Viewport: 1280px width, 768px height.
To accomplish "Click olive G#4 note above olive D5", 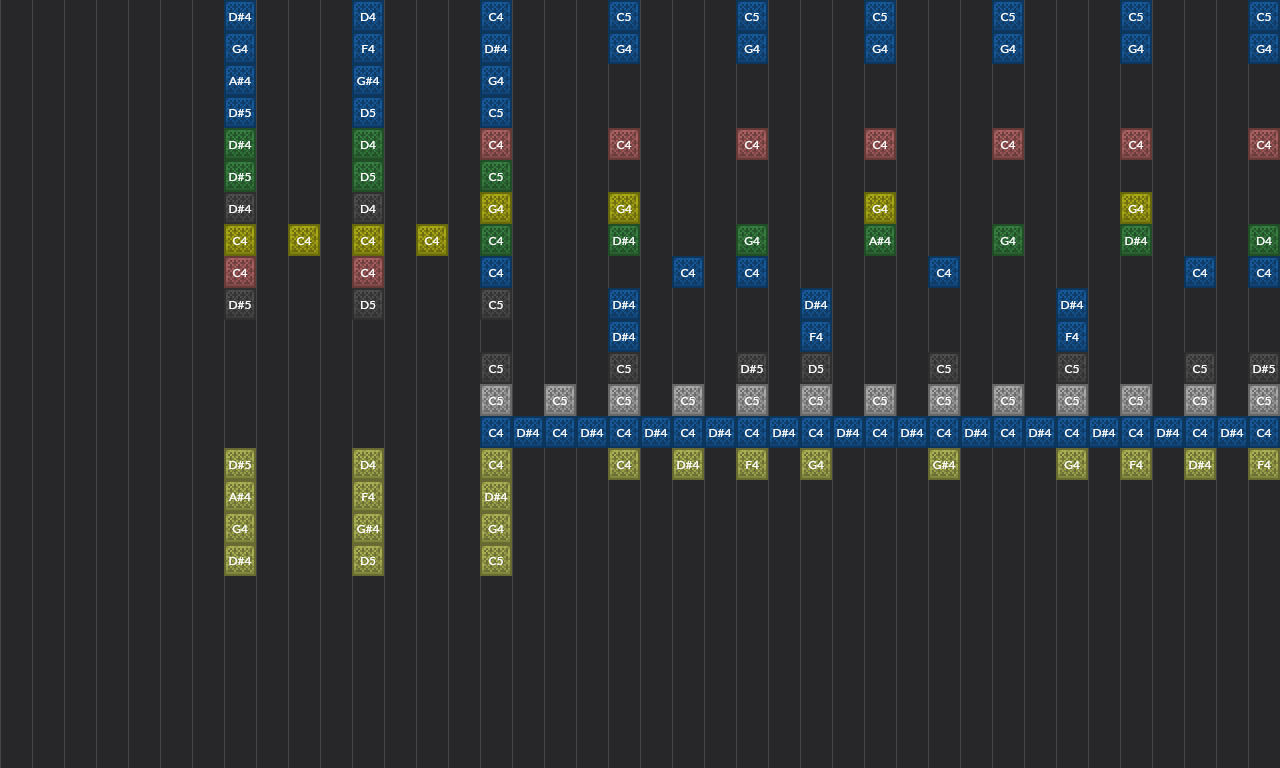I will pos(368,529).
